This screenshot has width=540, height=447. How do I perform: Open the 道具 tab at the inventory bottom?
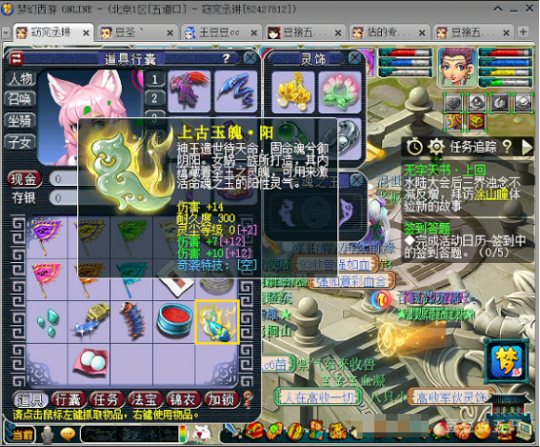31,400
